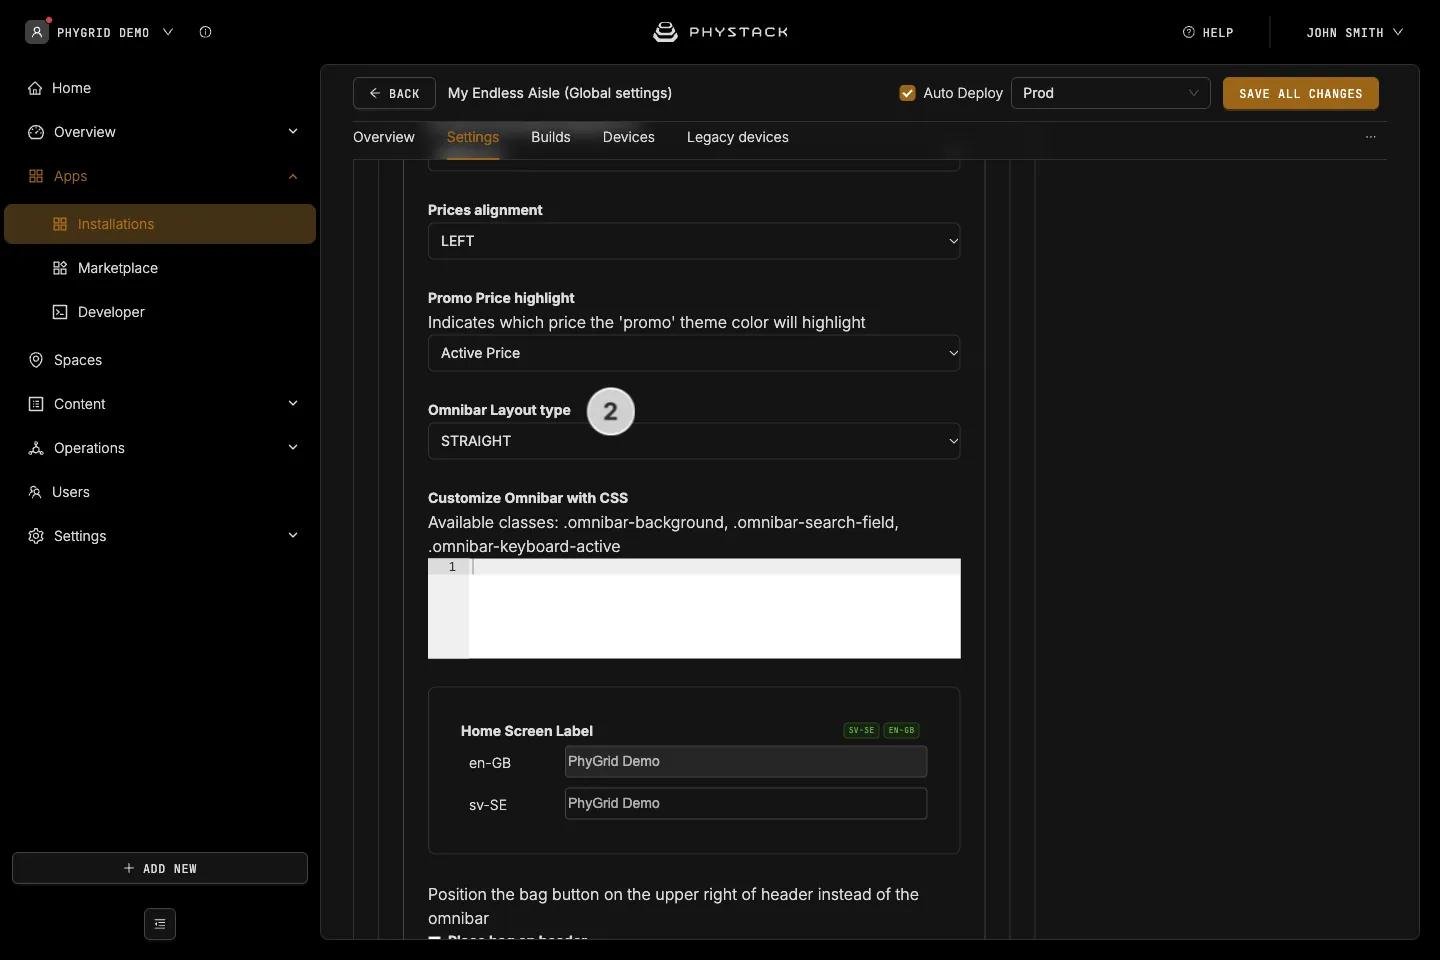Expand the Settings sidebar section chevron
Screen dimensions: 1440x960
click(293, 536)
